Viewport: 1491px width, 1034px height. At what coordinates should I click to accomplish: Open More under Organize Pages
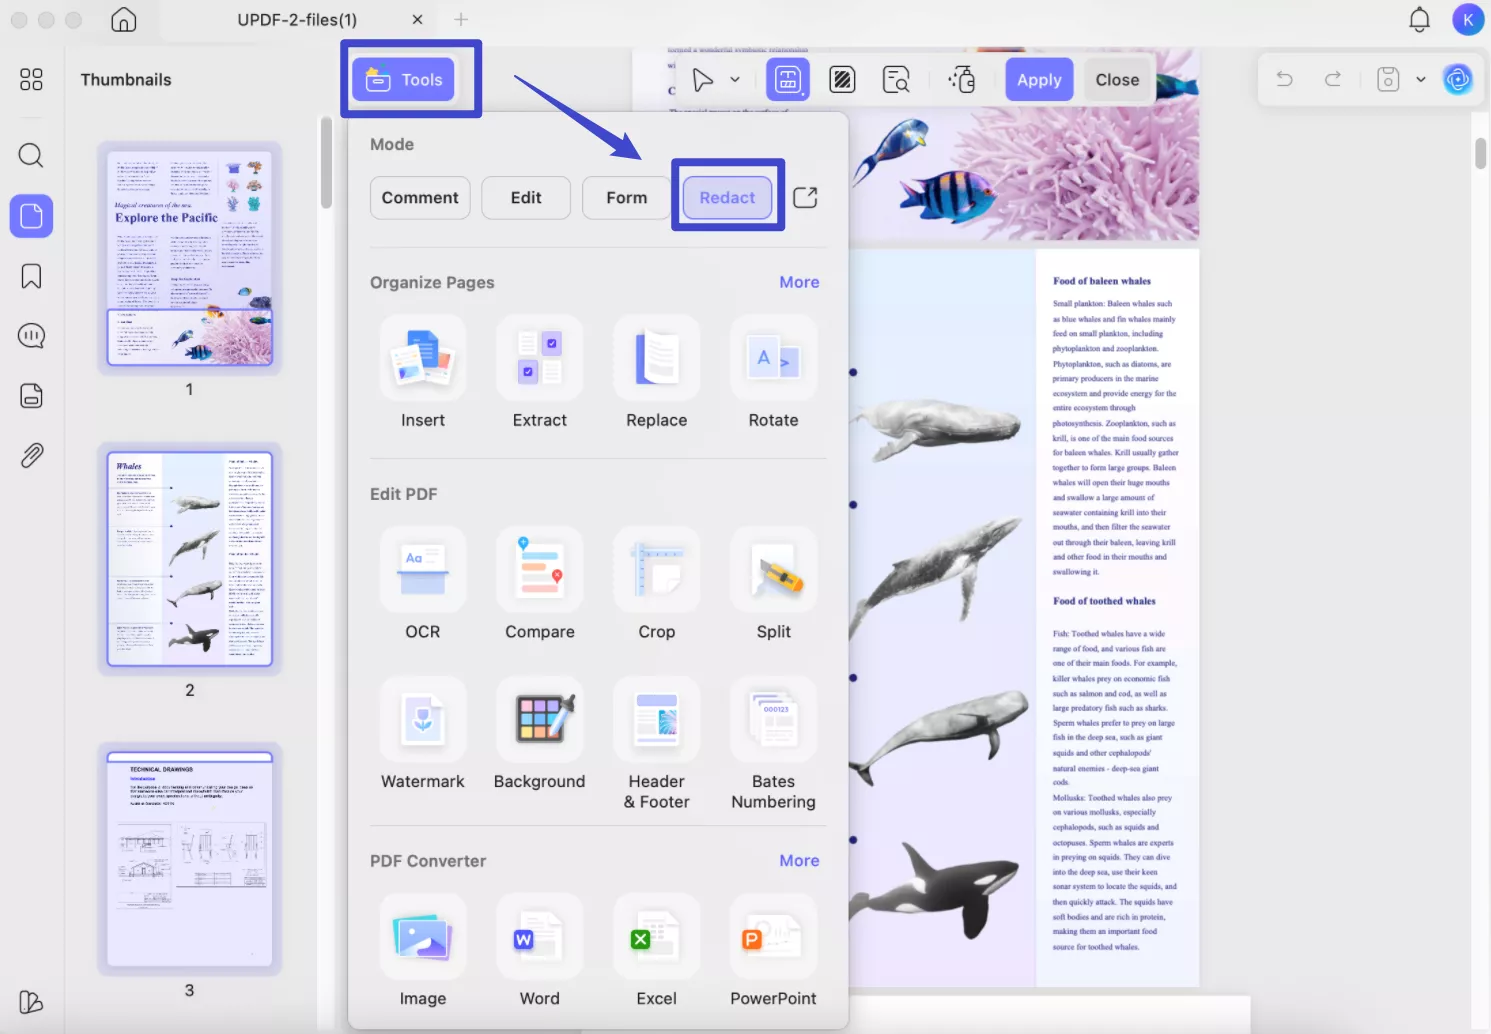pos(799,282)
